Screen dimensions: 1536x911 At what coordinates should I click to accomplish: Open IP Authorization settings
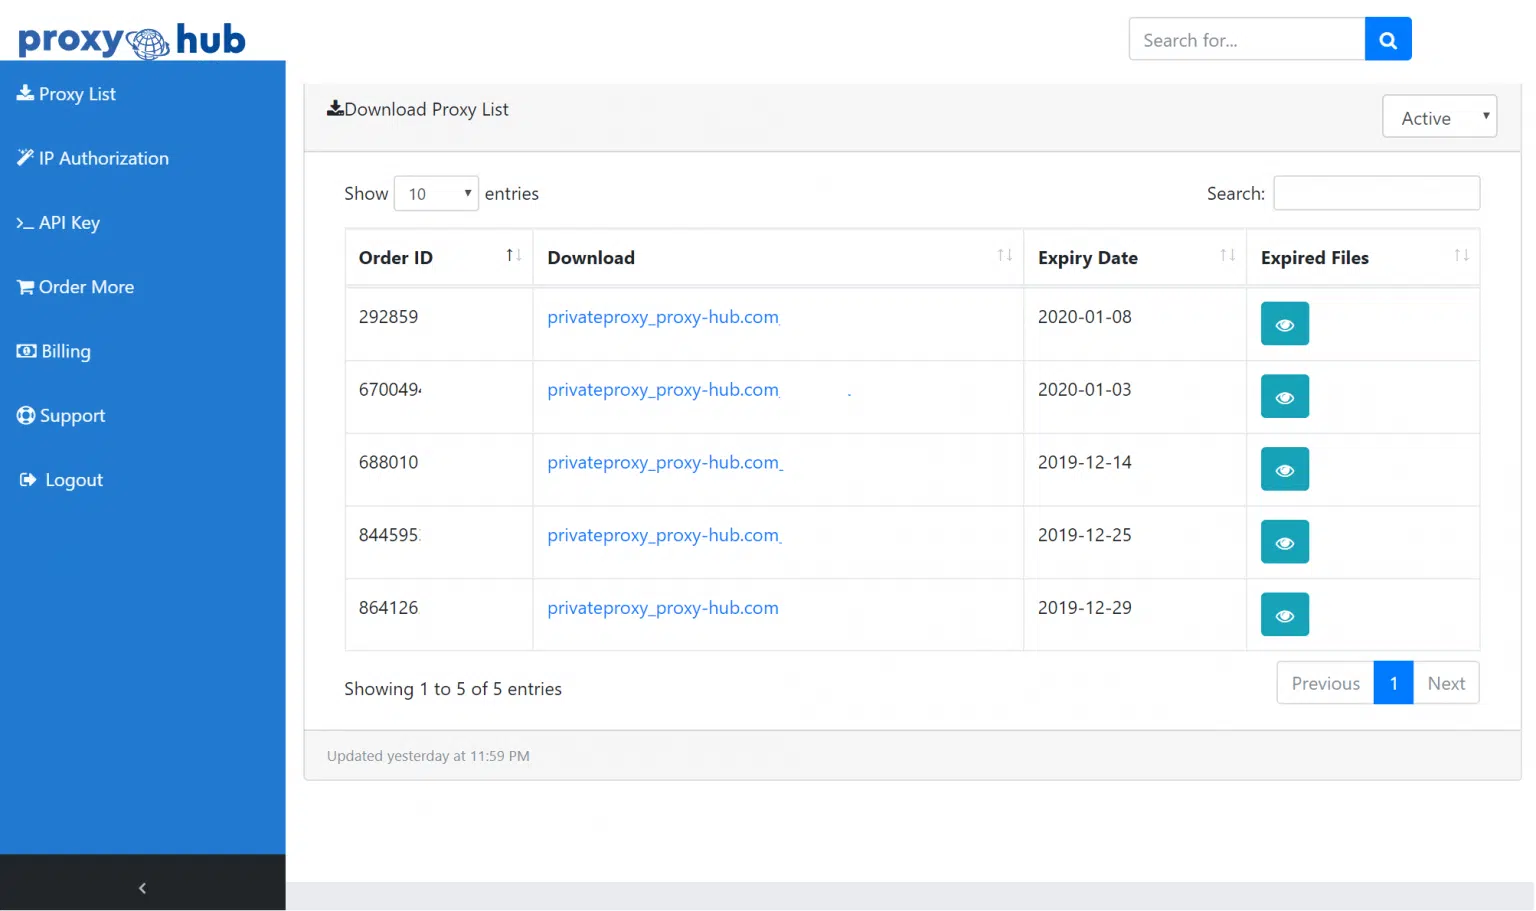103,157
